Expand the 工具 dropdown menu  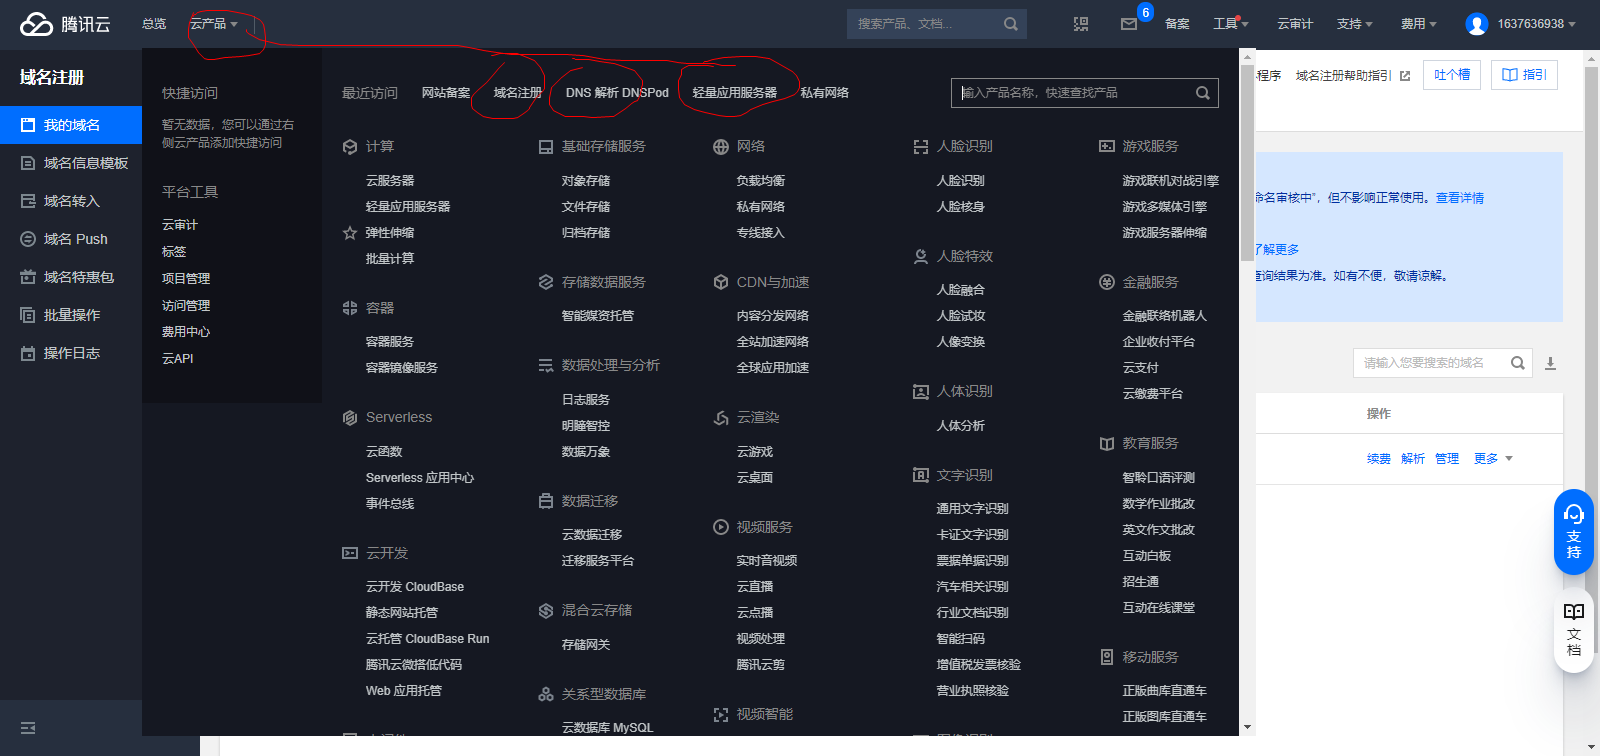tap(1231, 24)
